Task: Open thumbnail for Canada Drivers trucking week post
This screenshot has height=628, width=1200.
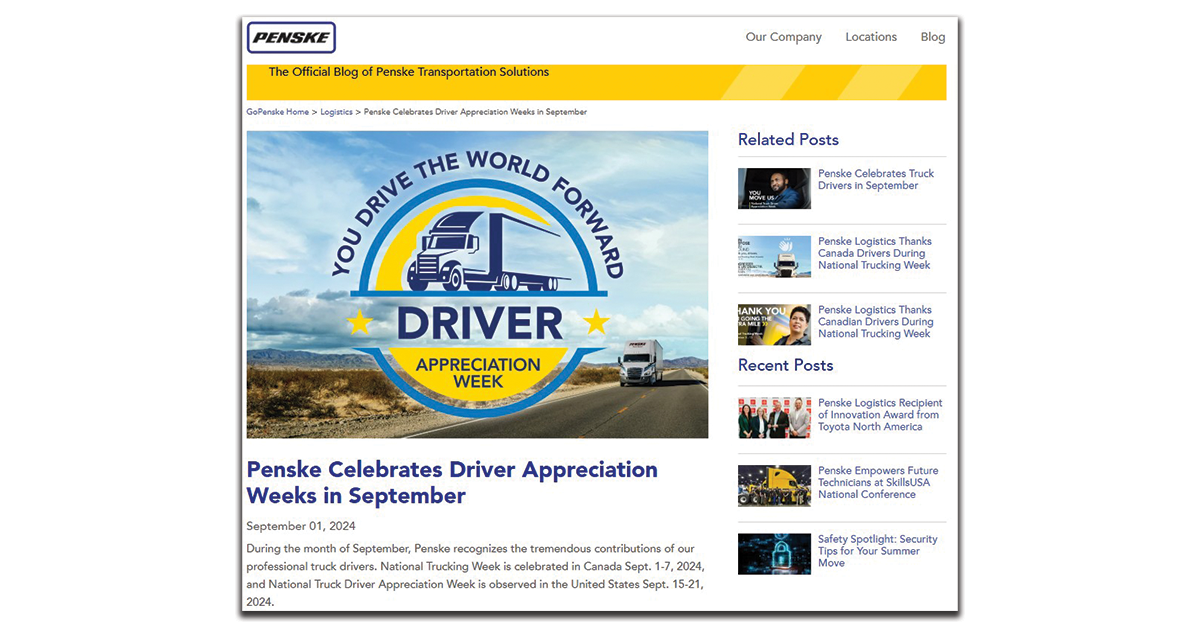Action: click(x=774, y=256)
